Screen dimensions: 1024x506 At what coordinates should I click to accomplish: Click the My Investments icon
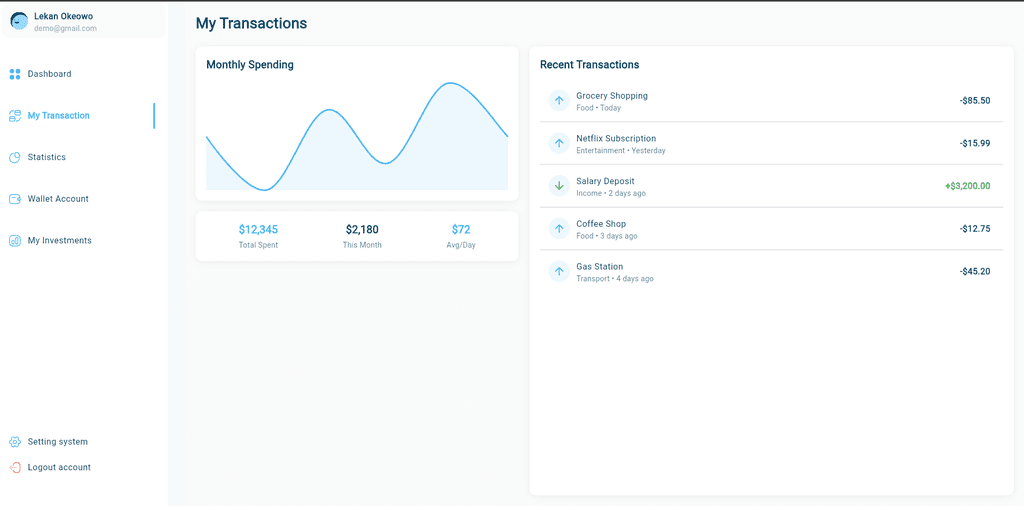tap(15, 241)
